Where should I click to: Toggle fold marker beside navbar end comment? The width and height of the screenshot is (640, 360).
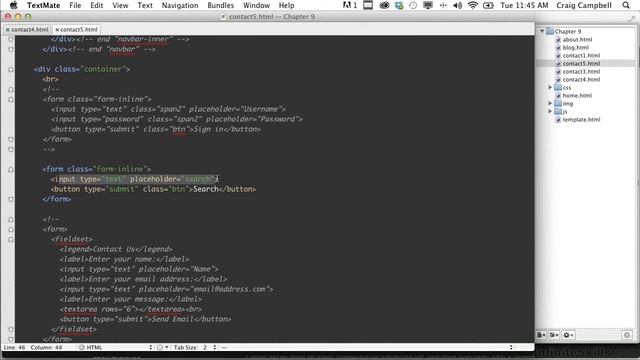(x=11, y=49)
